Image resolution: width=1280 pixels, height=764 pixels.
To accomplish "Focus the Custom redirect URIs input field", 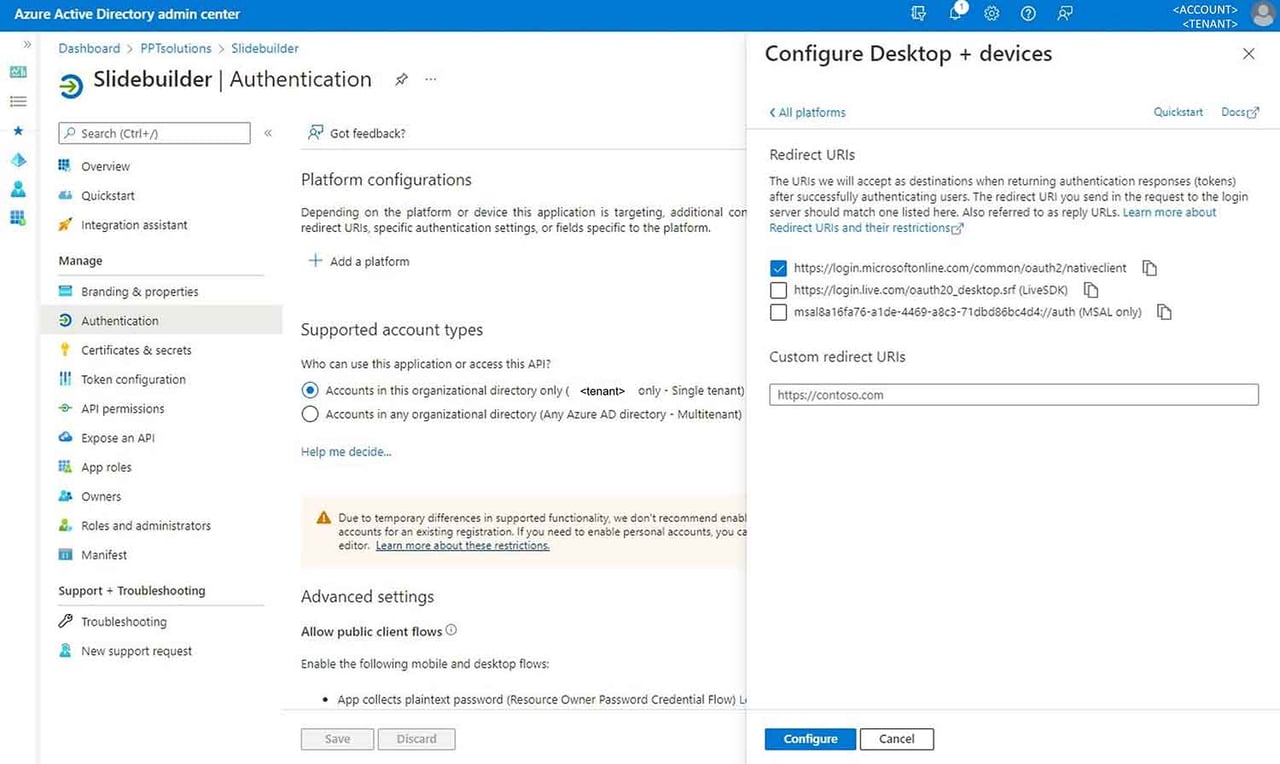I will 1014,395.
